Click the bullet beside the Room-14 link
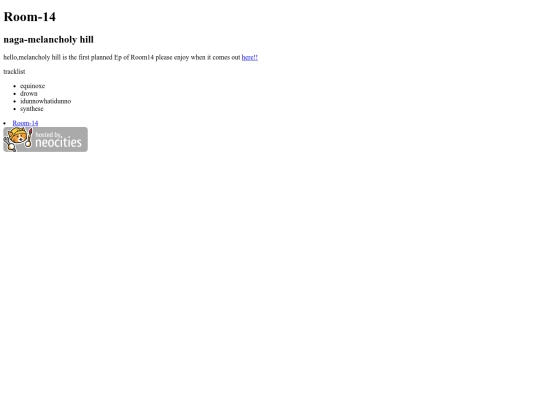The width and height of the screenshot is (540, 405). [4, 123]
